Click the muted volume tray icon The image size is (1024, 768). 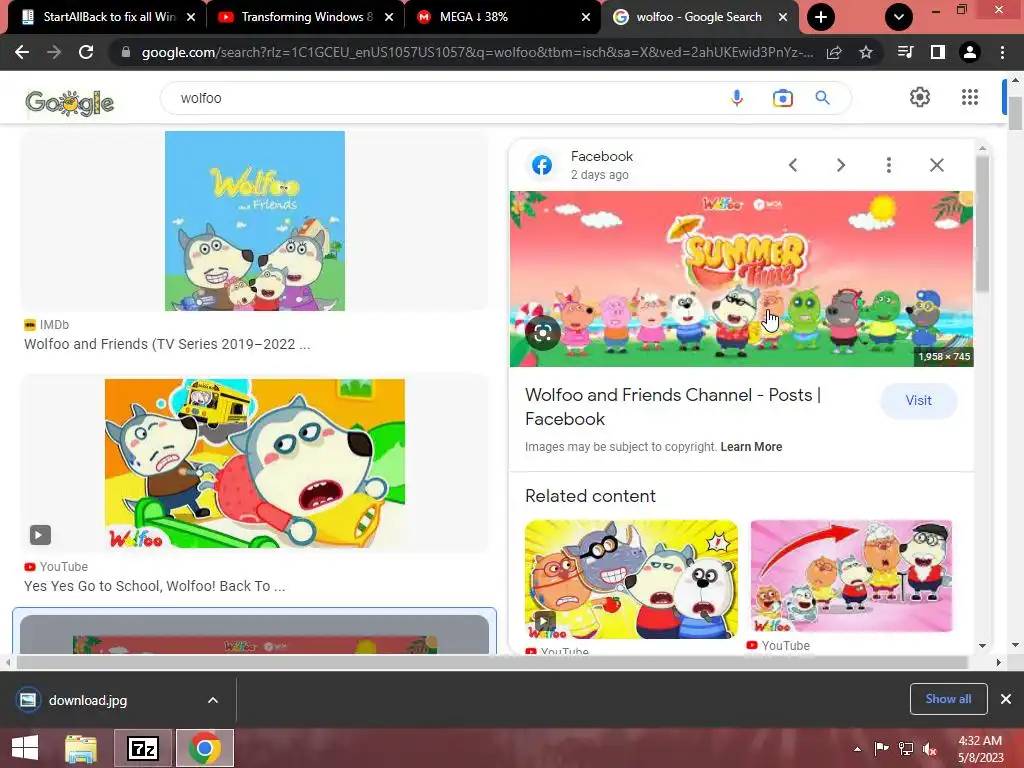point(929,749)
